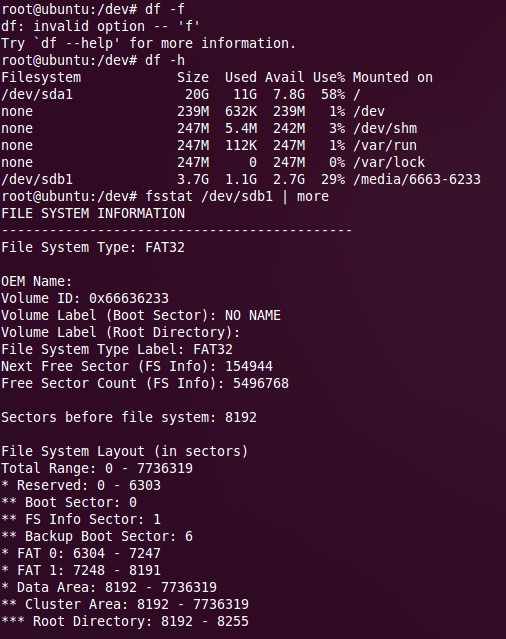This screenshot has height=639, width=506.
Task: Click 'File System Type: FAT32' line
Action: (x=93, y=247)
